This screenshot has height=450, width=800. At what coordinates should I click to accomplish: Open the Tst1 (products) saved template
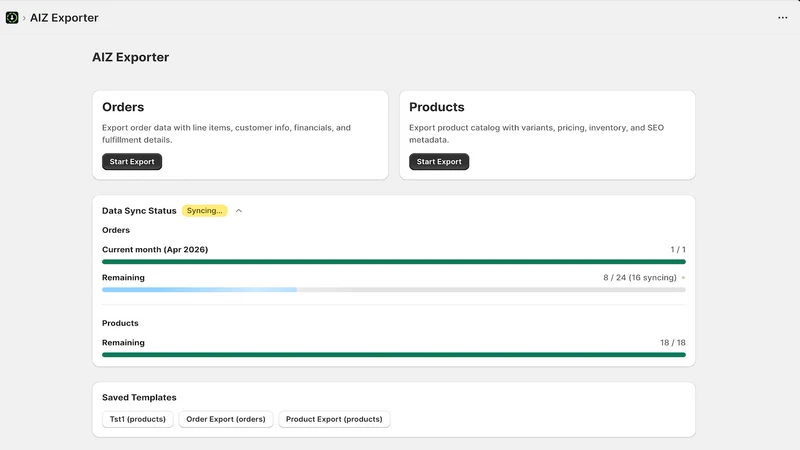[x=138, y=419]
